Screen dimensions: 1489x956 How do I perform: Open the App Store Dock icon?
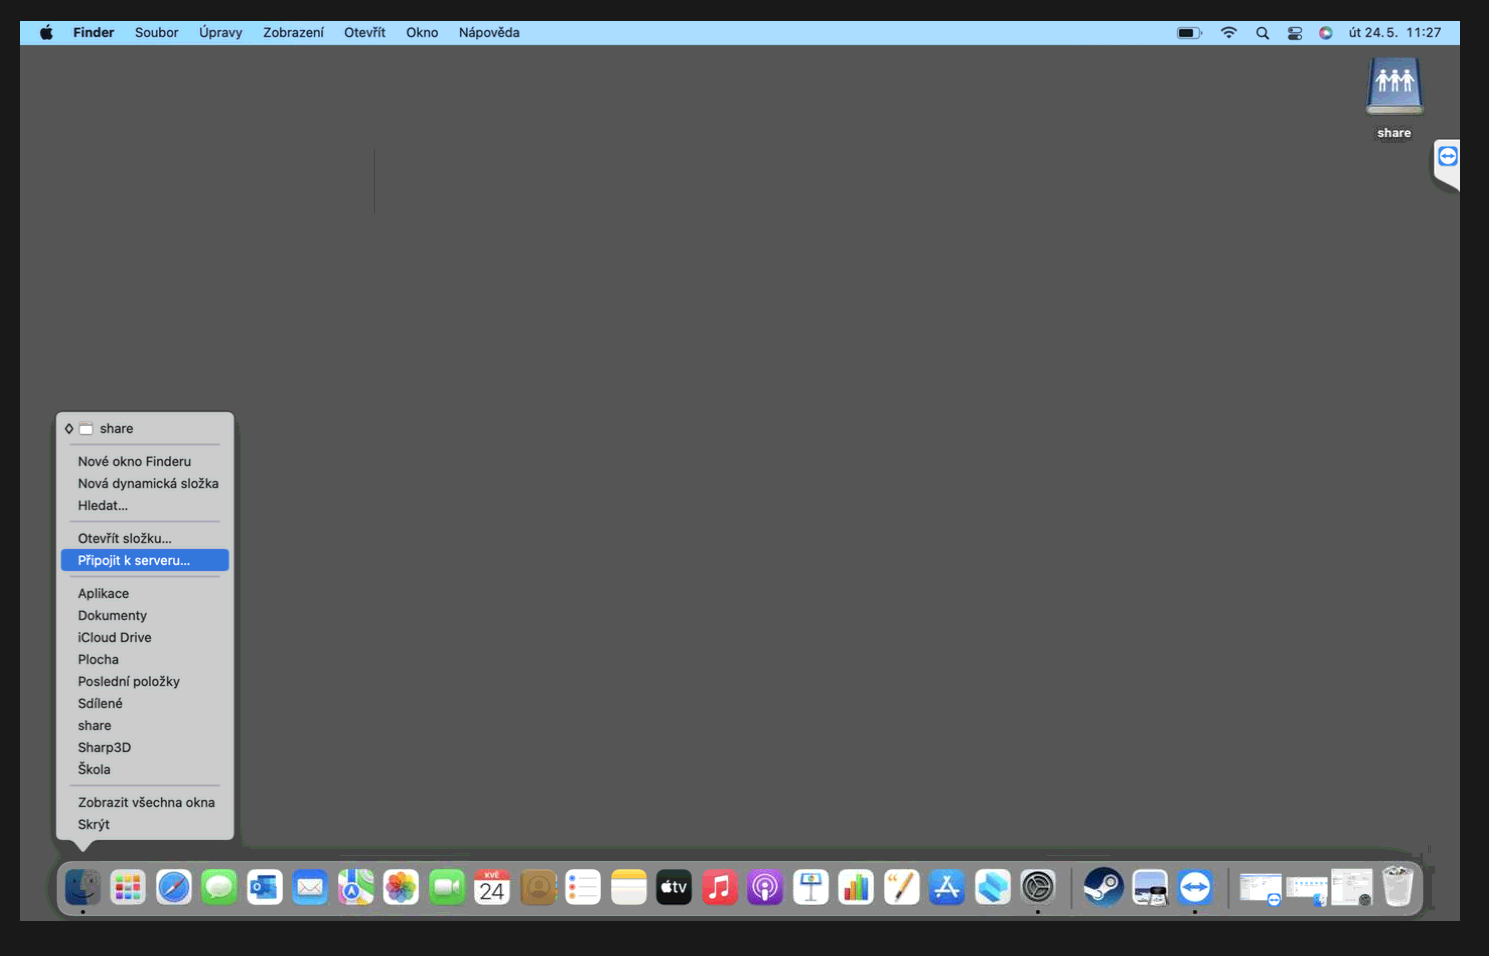946,887
